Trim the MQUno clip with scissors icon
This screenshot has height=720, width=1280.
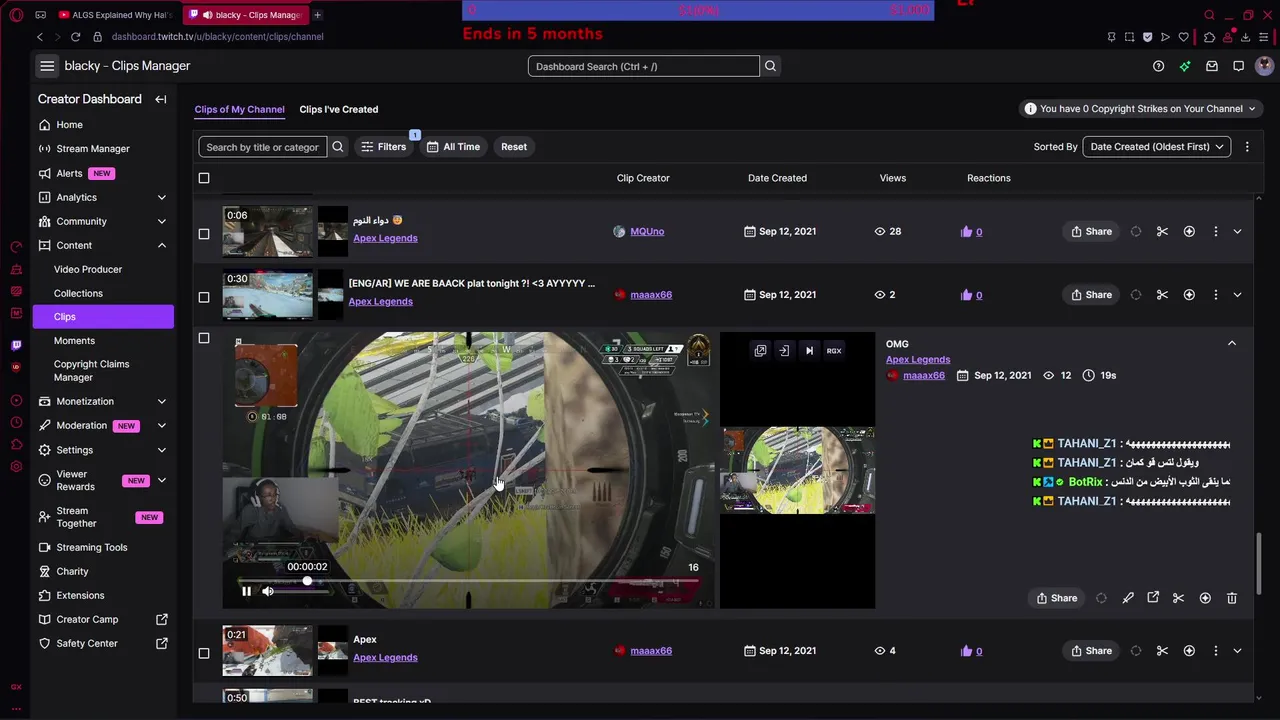point(1162,231)
